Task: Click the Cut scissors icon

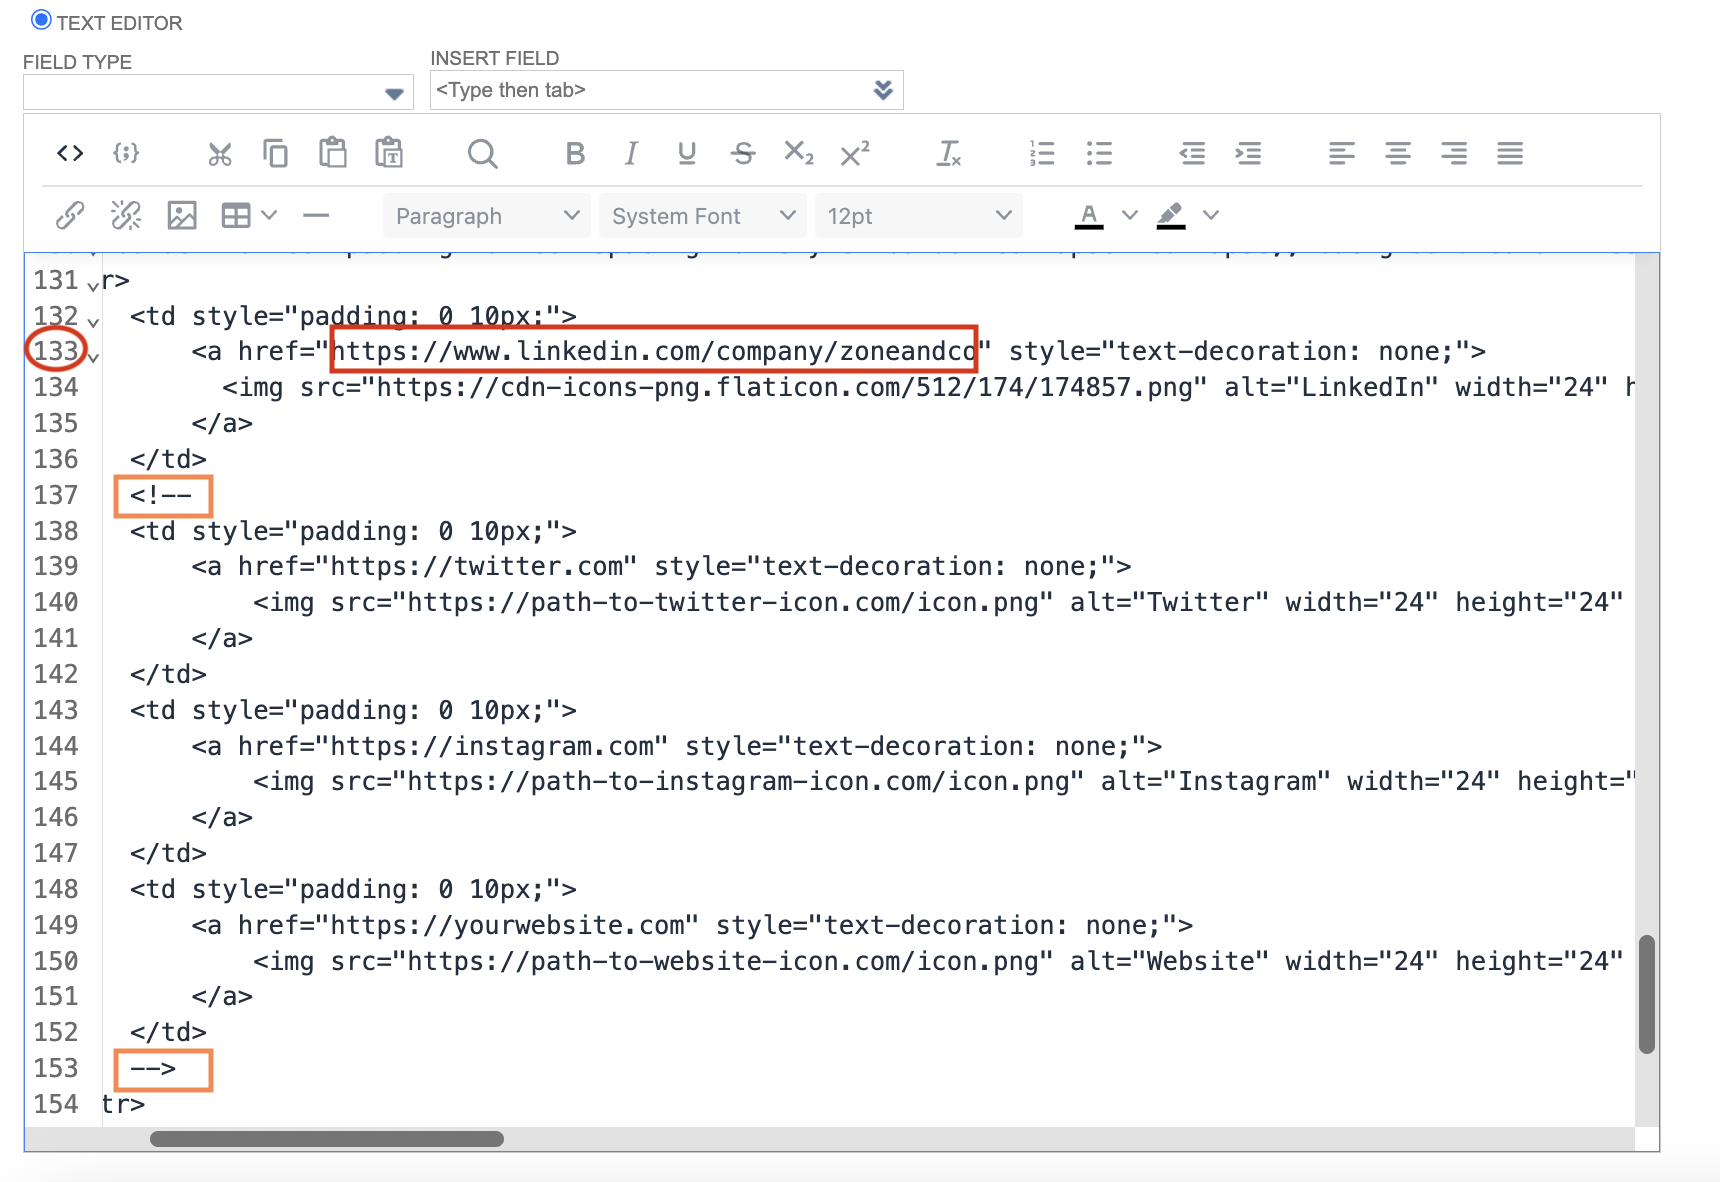Action: (220, 153)
